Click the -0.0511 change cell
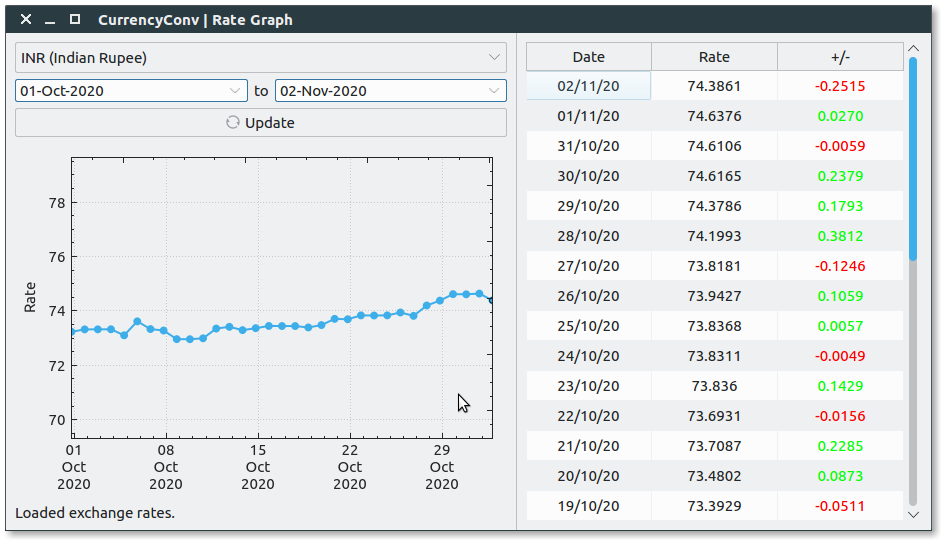This screenshot has width=941, height=540. 840,506
